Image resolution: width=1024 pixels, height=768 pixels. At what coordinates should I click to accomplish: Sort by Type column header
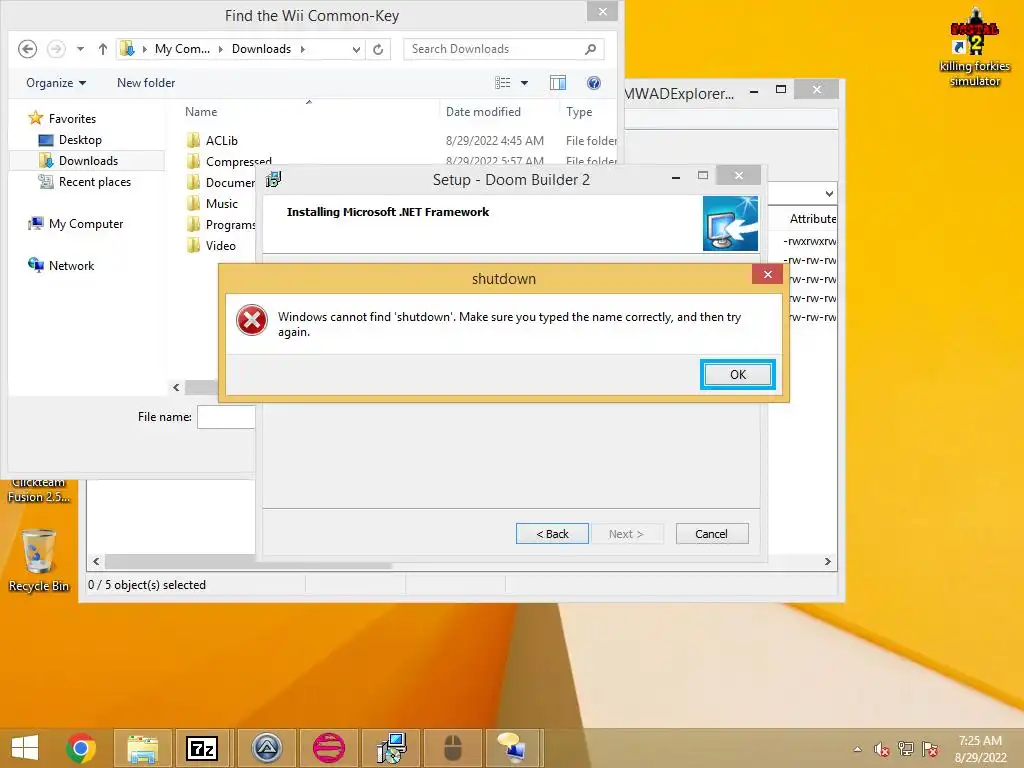pos(579,112)
